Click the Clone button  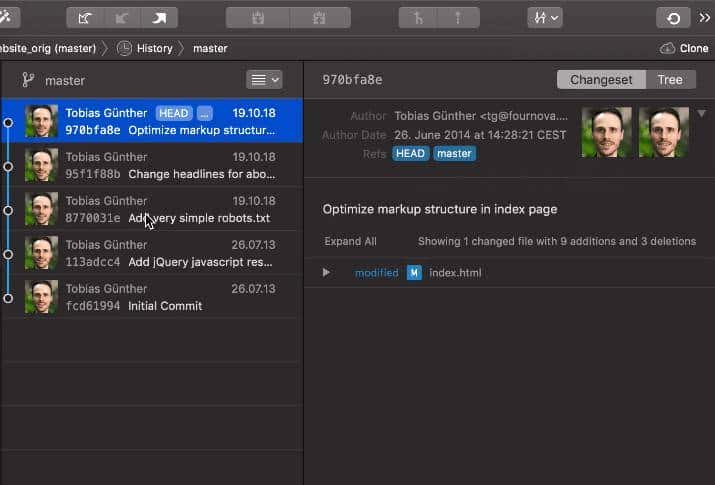[694, 48]
